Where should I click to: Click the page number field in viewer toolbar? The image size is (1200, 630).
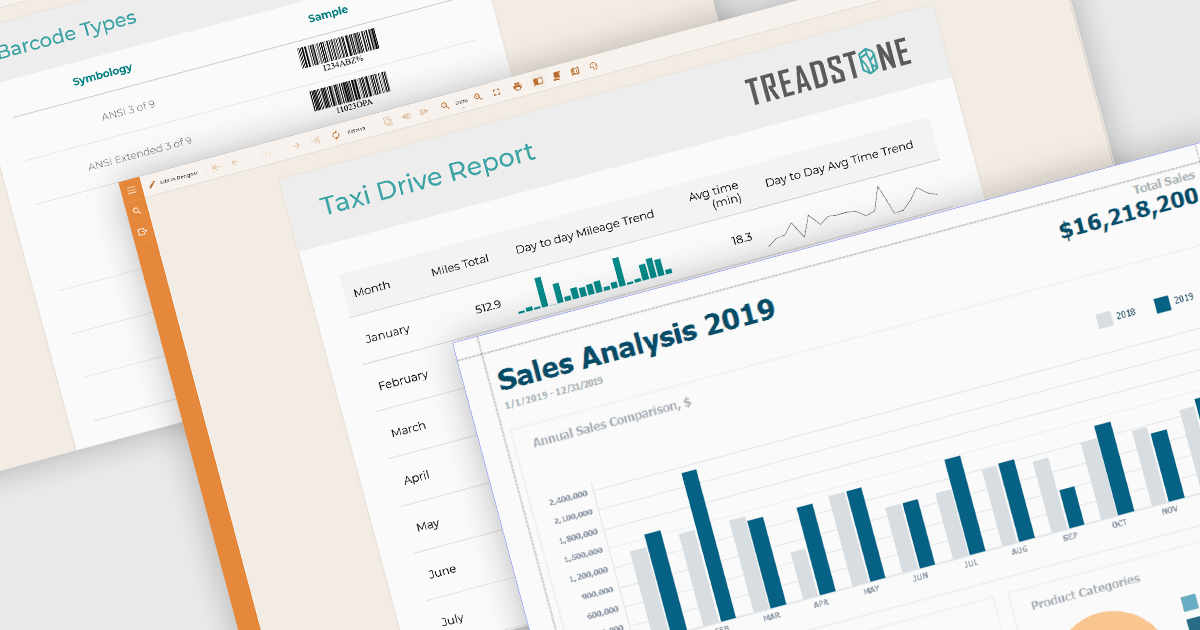click(x=266, y=153)
